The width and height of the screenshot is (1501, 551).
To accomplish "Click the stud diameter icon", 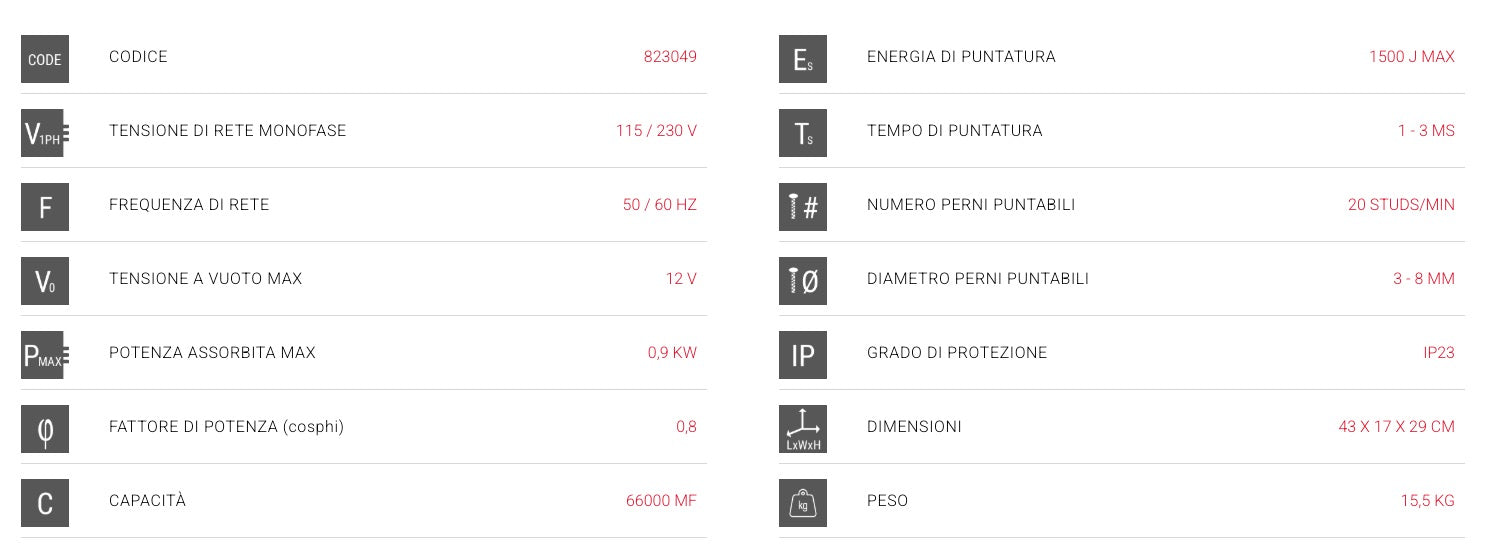I will [x=803, y=281].
